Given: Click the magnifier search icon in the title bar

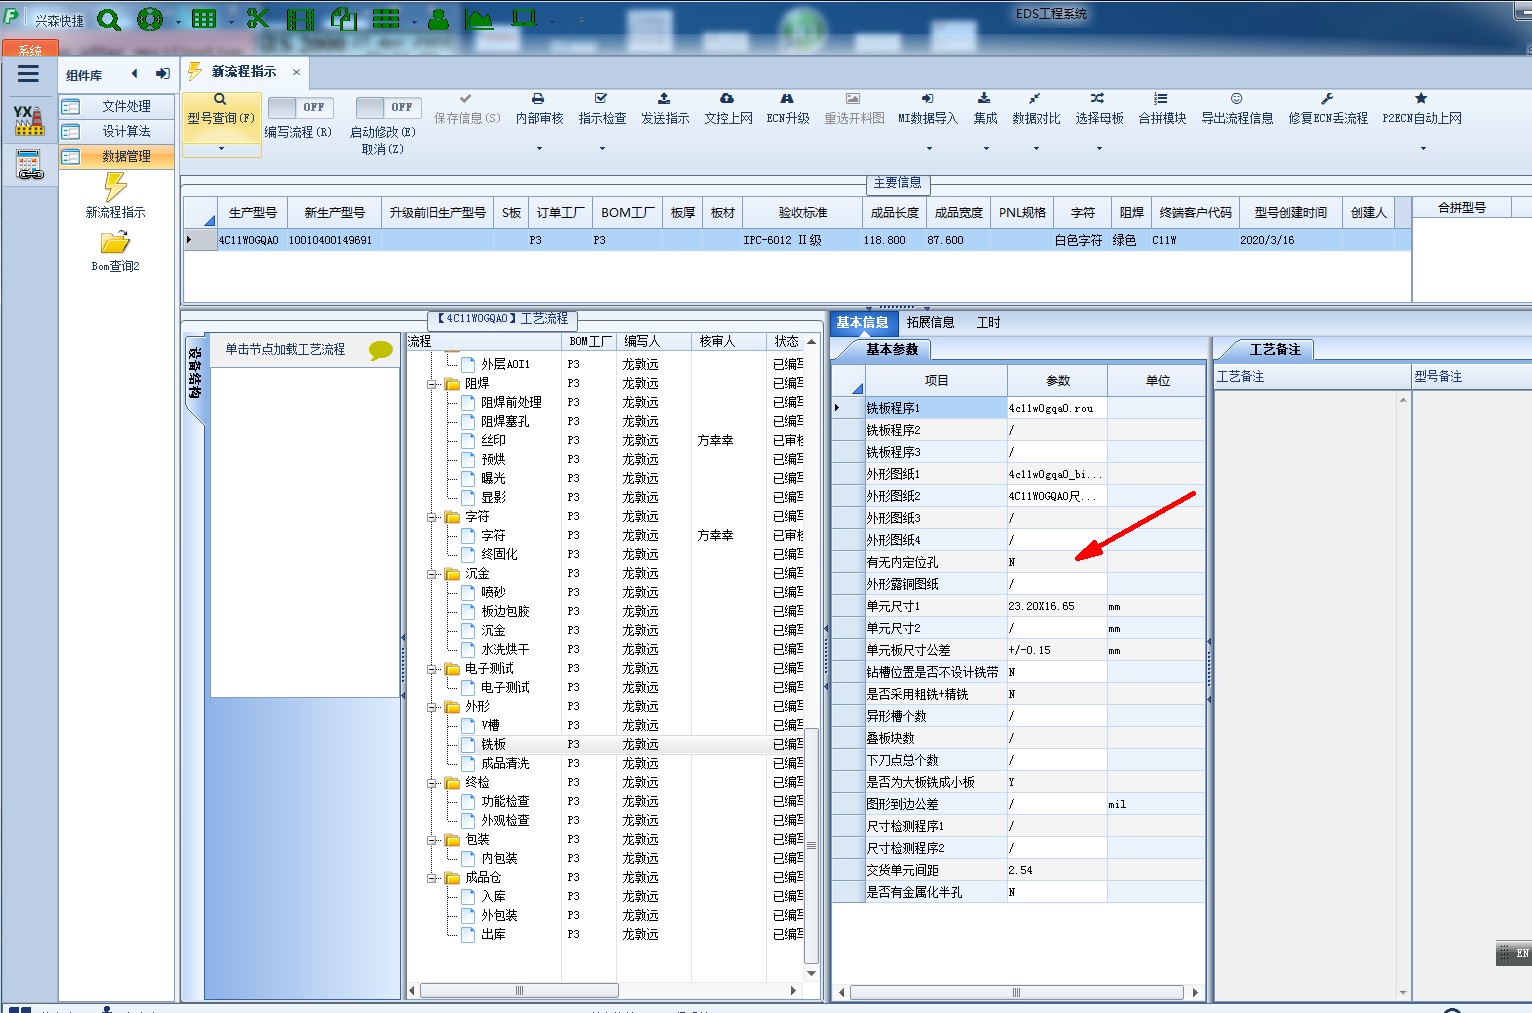Looking at the screenshot, I should tap(109, 20).
